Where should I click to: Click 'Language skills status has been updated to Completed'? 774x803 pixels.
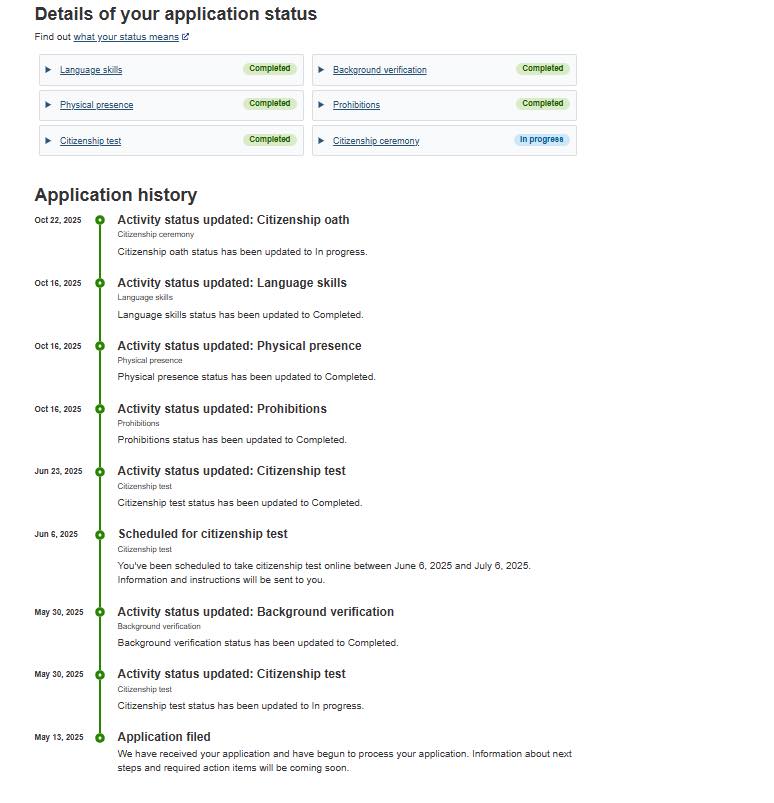[240, 315]
